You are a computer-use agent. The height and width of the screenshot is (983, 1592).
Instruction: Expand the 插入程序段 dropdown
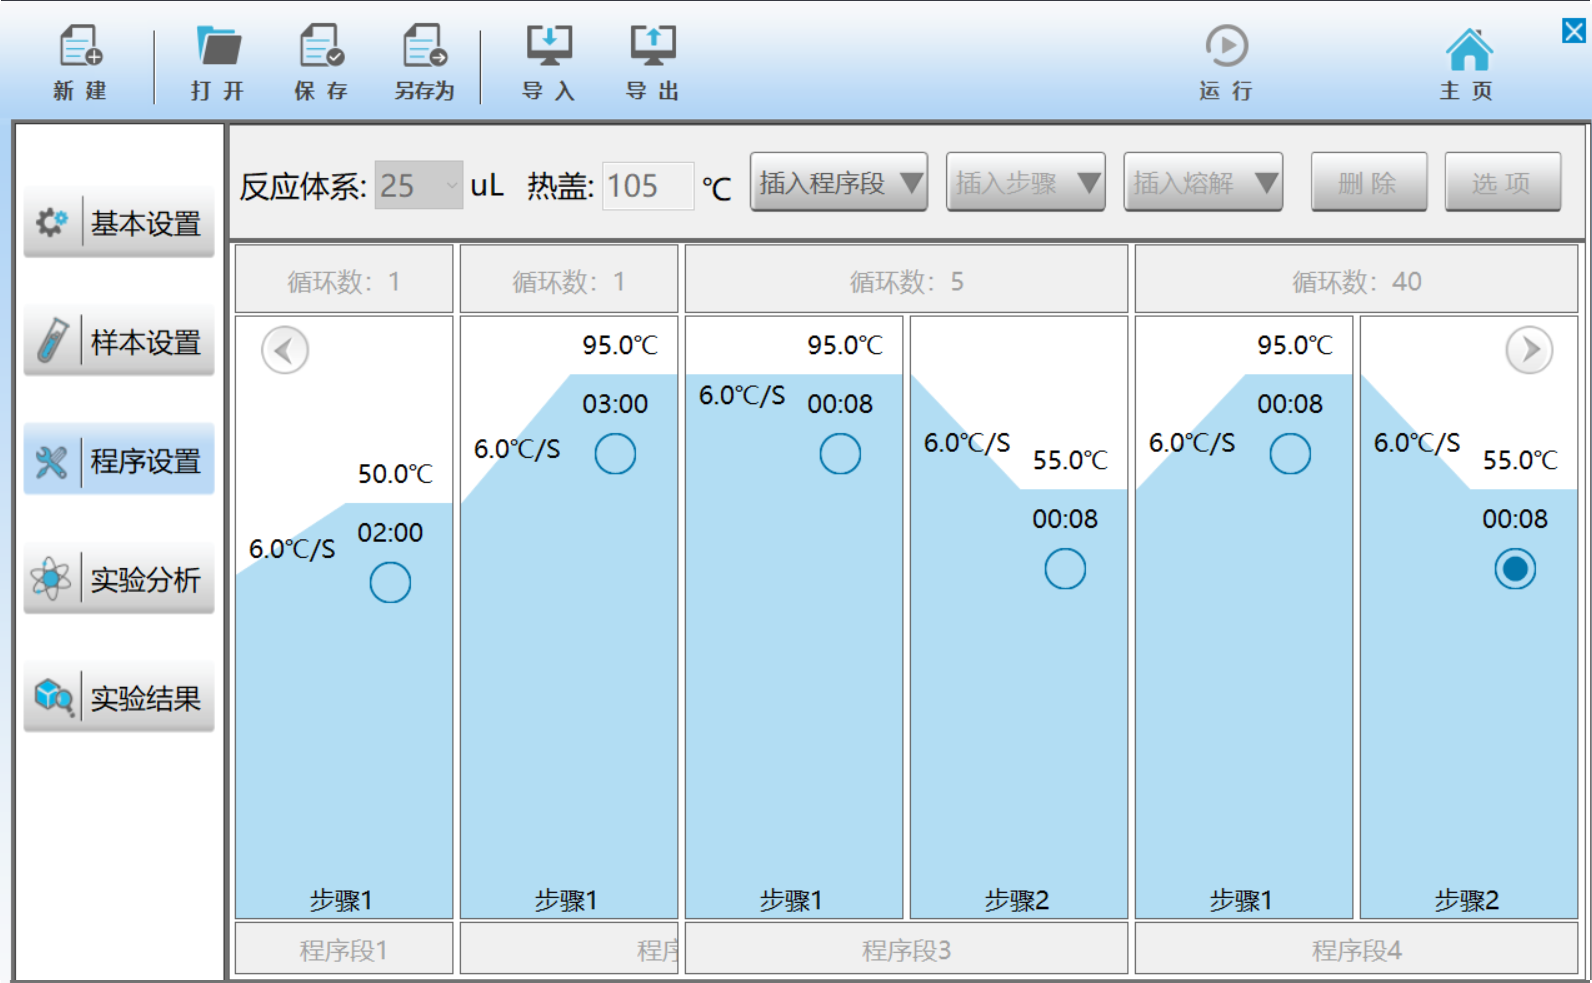click(839, 183)
